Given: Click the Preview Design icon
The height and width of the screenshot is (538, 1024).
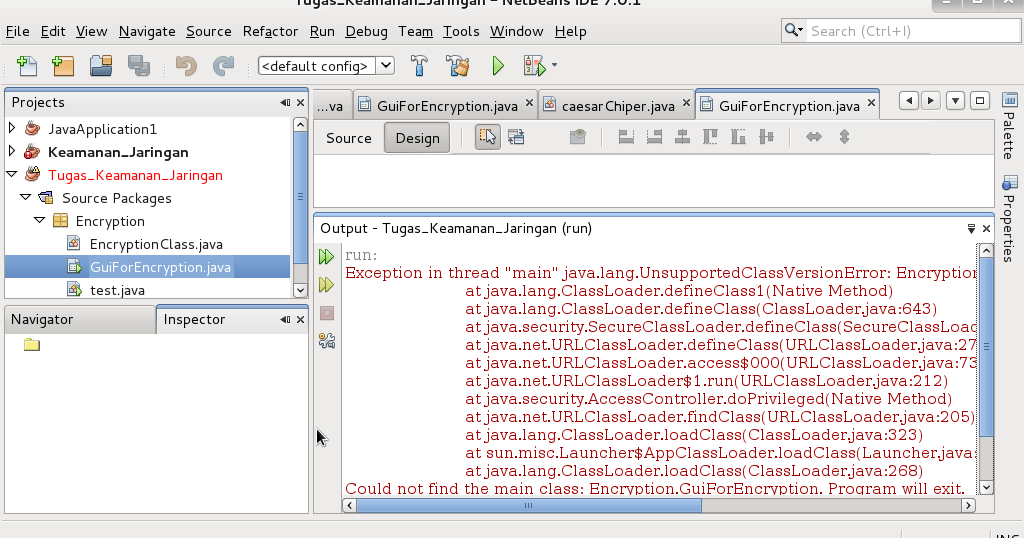Looking at the screenshot, I should 577,137.
